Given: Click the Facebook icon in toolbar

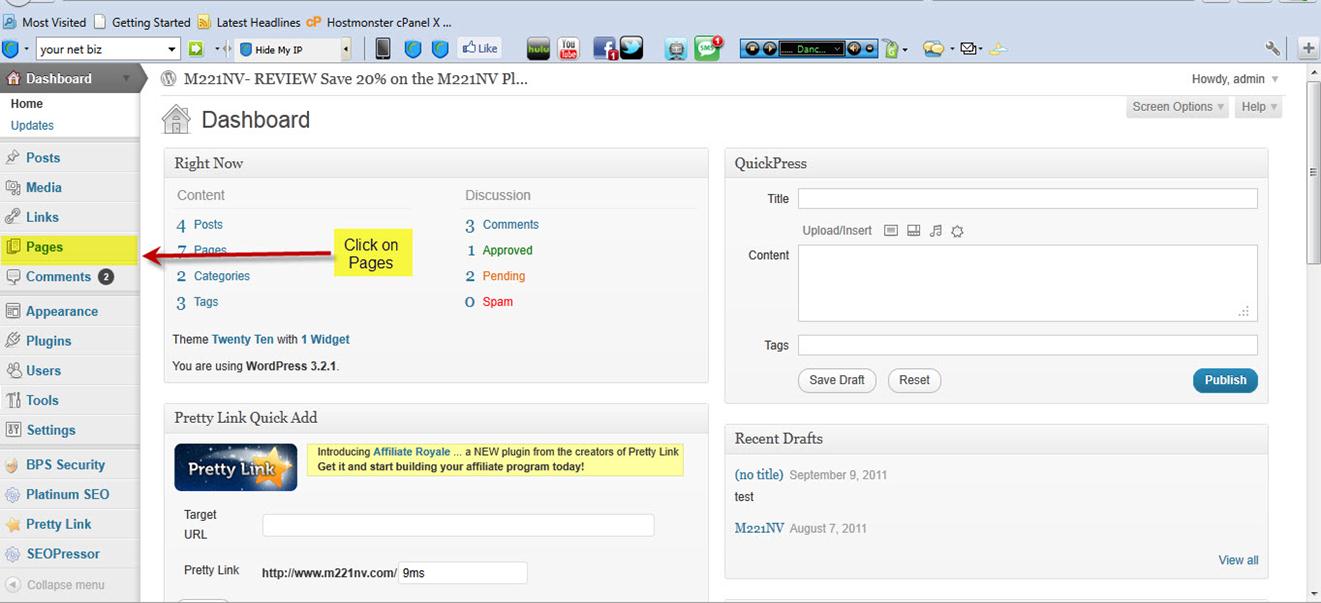Looking at the screenshot, I should tap(604, 48).
